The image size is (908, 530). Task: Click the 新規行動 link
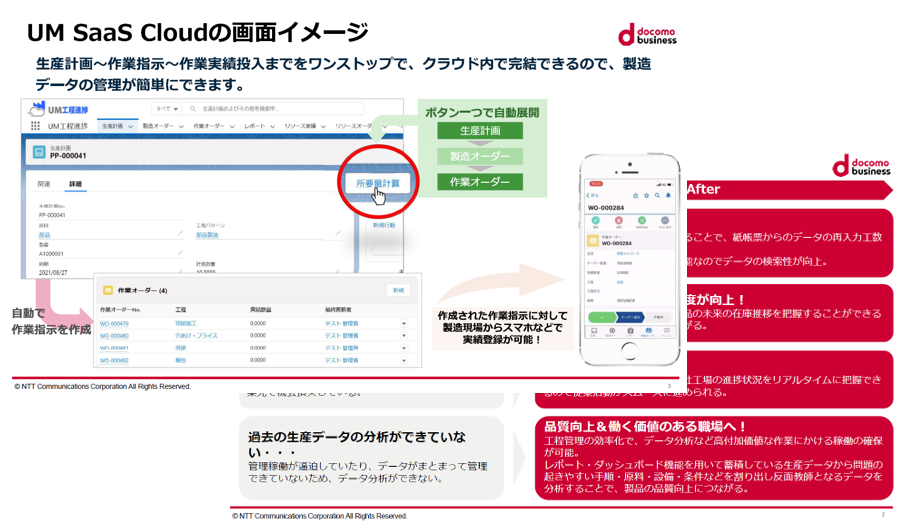(384, 225)
